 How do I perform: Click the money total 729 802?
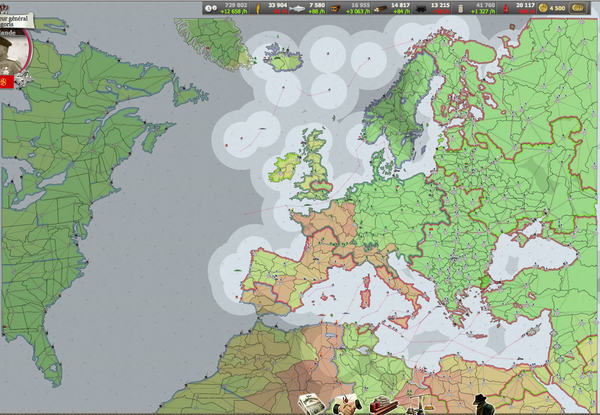[236, 5]
